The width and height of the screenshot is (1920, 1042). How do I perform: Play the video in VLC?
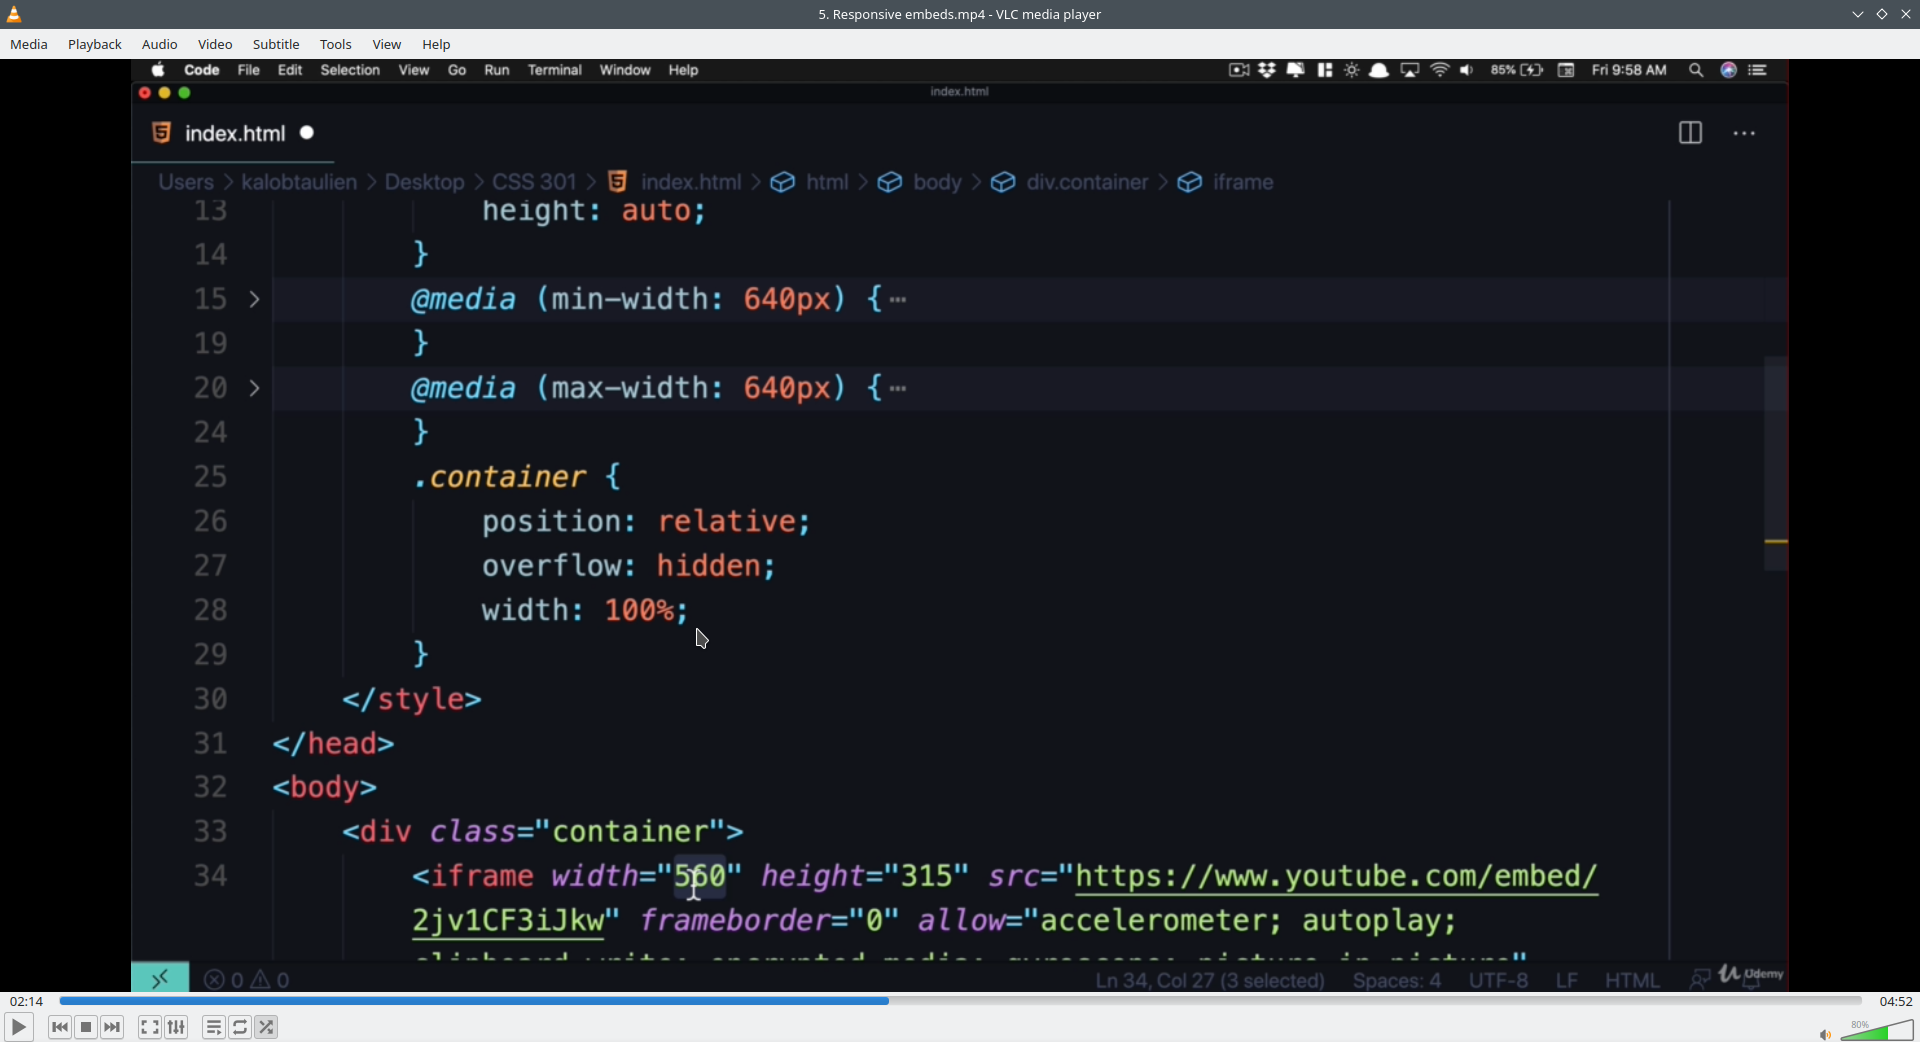(18, 1027)
